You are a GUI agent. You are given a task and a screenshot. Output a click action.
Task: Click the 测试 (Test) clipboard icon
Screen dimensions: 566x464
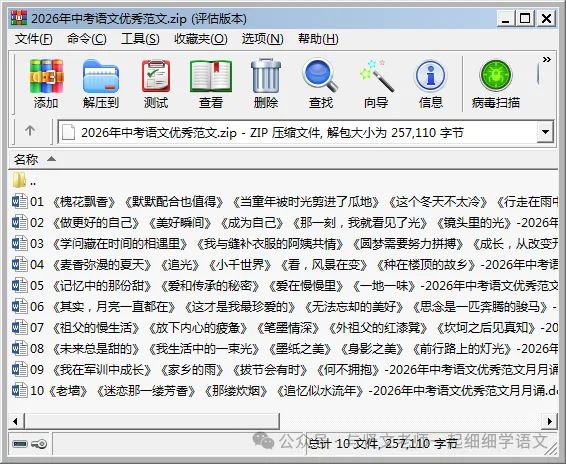pos(156,76)
